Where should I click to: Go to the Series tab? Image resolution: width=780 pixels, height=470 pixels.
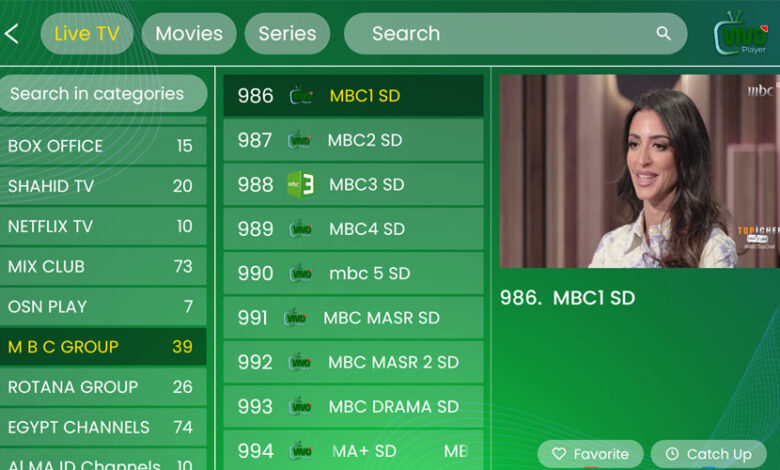pos(287,34)
